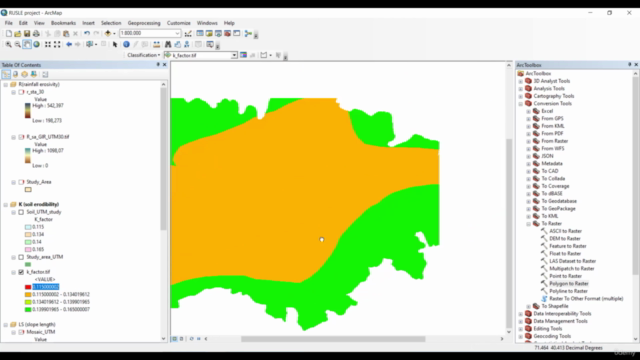Screen dimensions: 640x360
Task: Open the Find binoculars tool
Action: tap(168, 44)
